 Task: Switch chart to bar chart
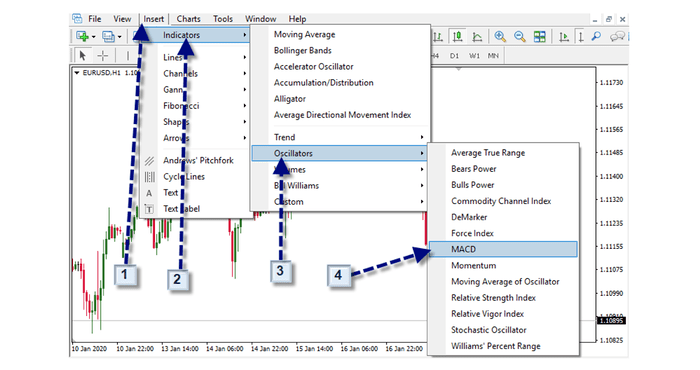click(x=438, y=36)
